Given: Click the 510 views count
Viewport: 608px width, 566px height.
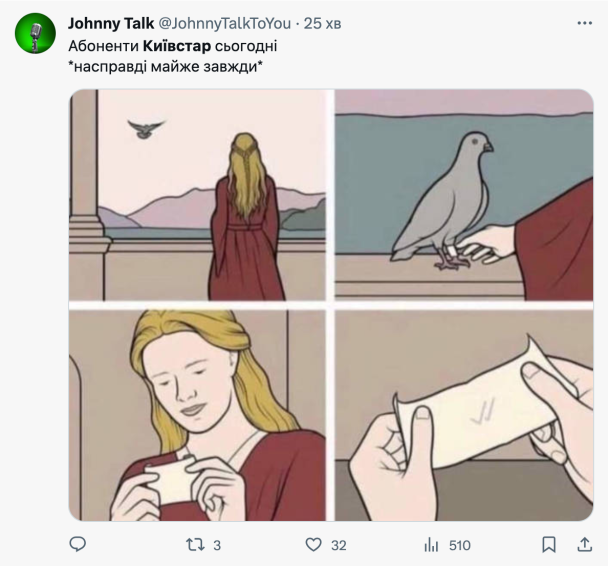Looking at the screenshot, I should click(x=460, y=545).
